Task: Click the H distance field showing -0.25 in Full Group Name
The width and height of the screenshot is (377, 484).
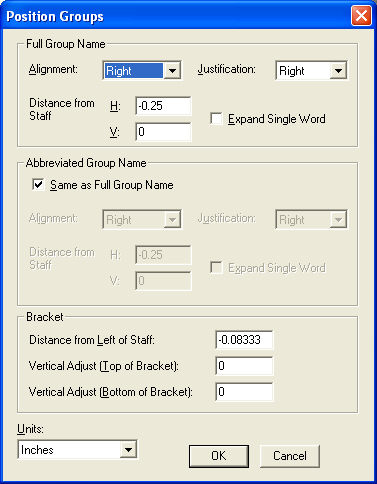Action: 163,106
